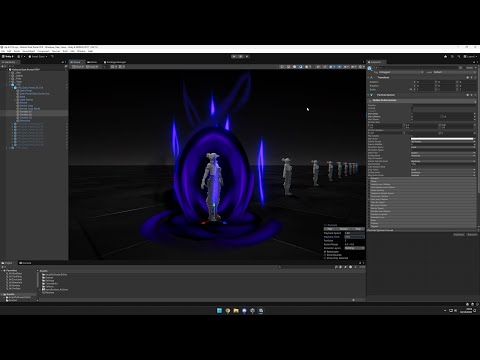Screen dimensions: 480x360
Task: Toggle Show Only Selected checkbox
Action: (x=325, y=258)
